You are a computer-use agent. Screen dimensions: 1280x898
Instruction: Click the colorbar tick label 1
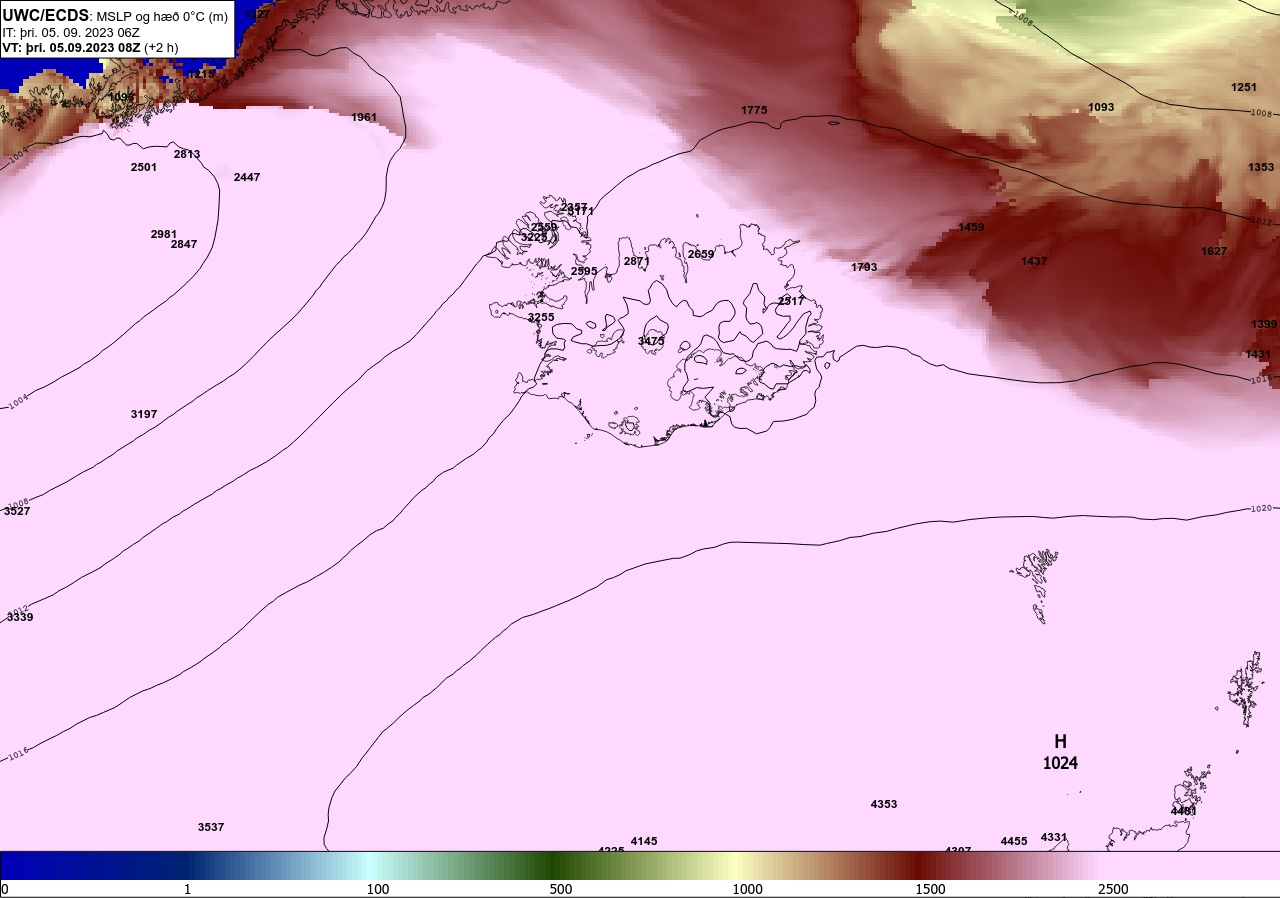187,889
